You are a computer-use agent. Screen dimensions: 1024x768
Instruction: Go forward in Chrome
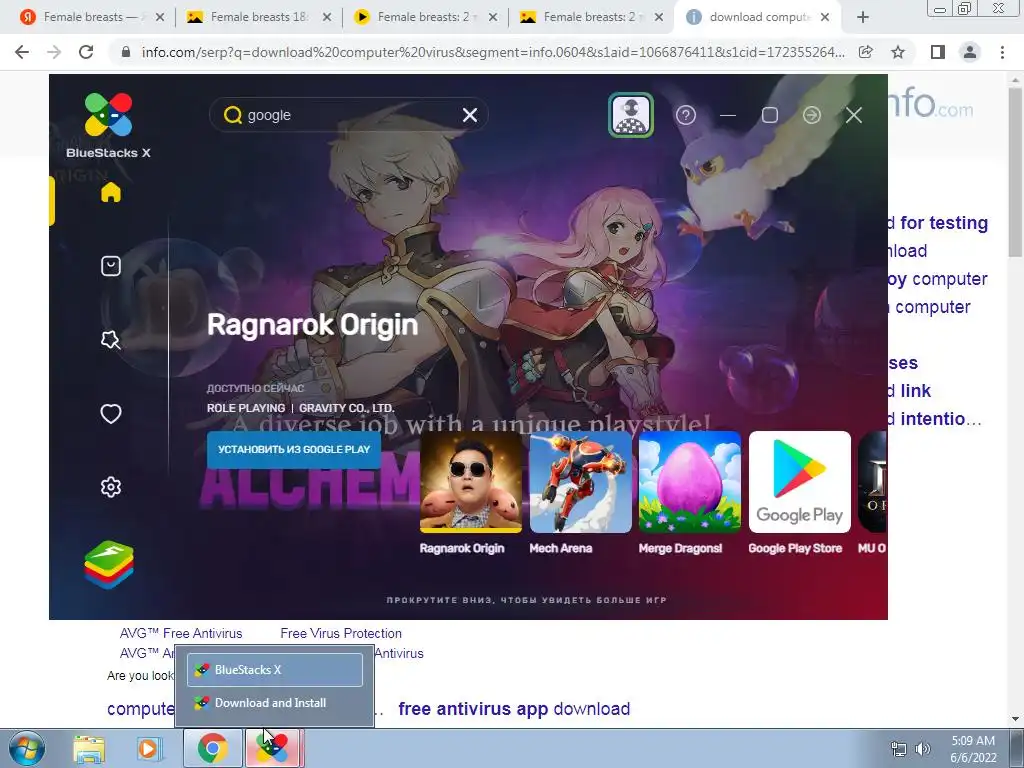point(54,52)
